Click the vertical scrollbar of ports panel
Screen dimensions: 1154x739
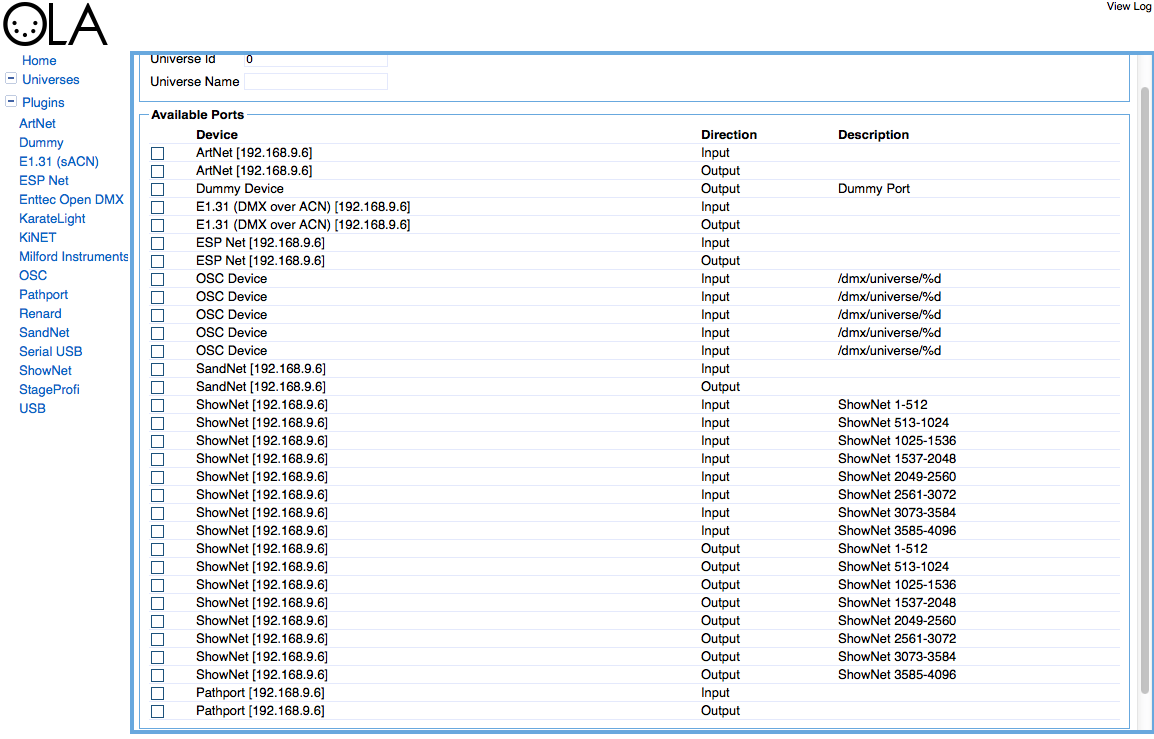(x=1145, y=390)
